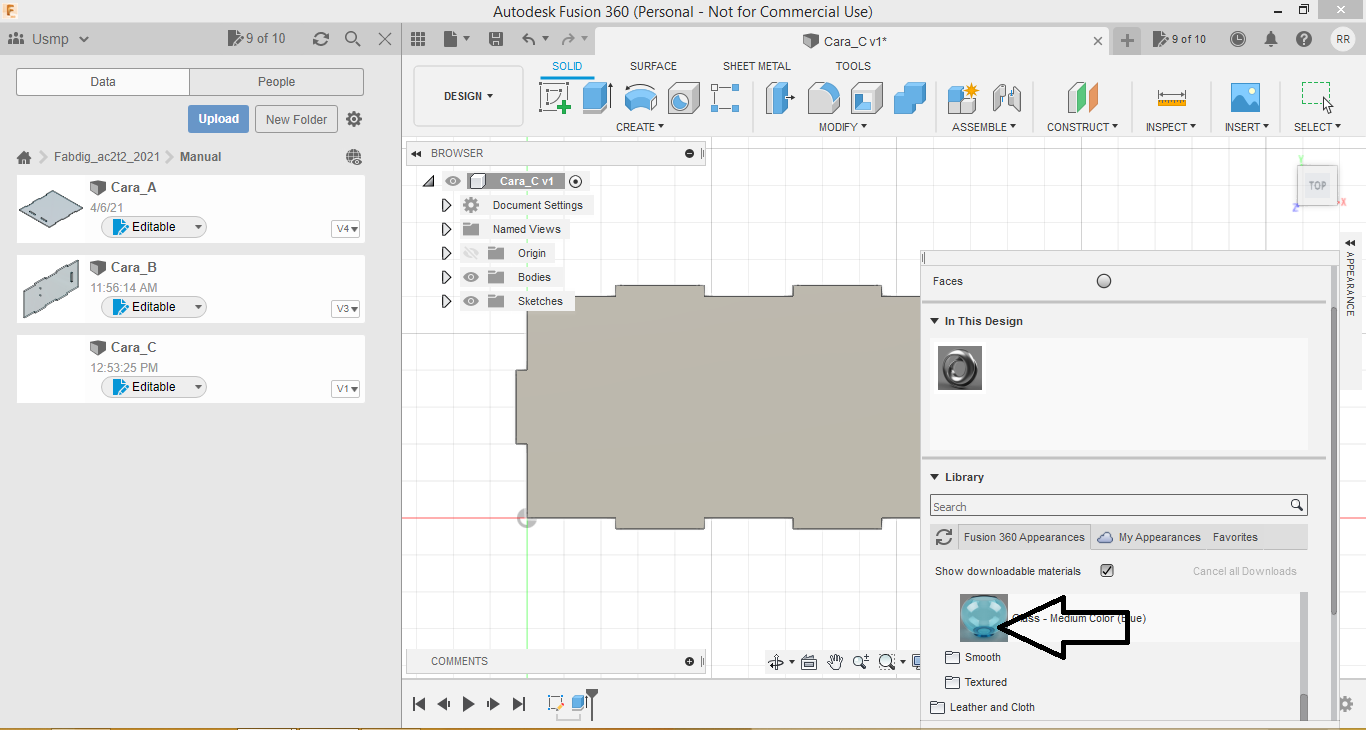Viewport: 1366px width, 730px height.
Task: Click the New Component assemble icon
Action: (x=963, y=98)
